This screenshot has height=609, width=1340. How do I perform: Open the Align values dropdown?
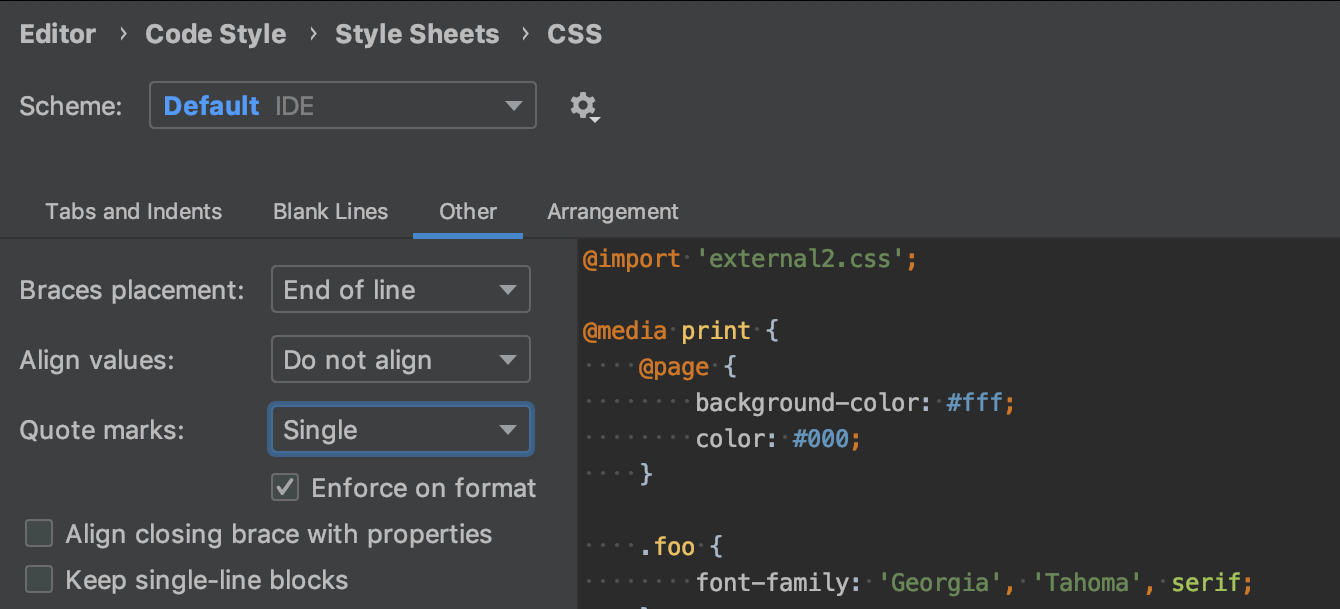tap(400, 360)
